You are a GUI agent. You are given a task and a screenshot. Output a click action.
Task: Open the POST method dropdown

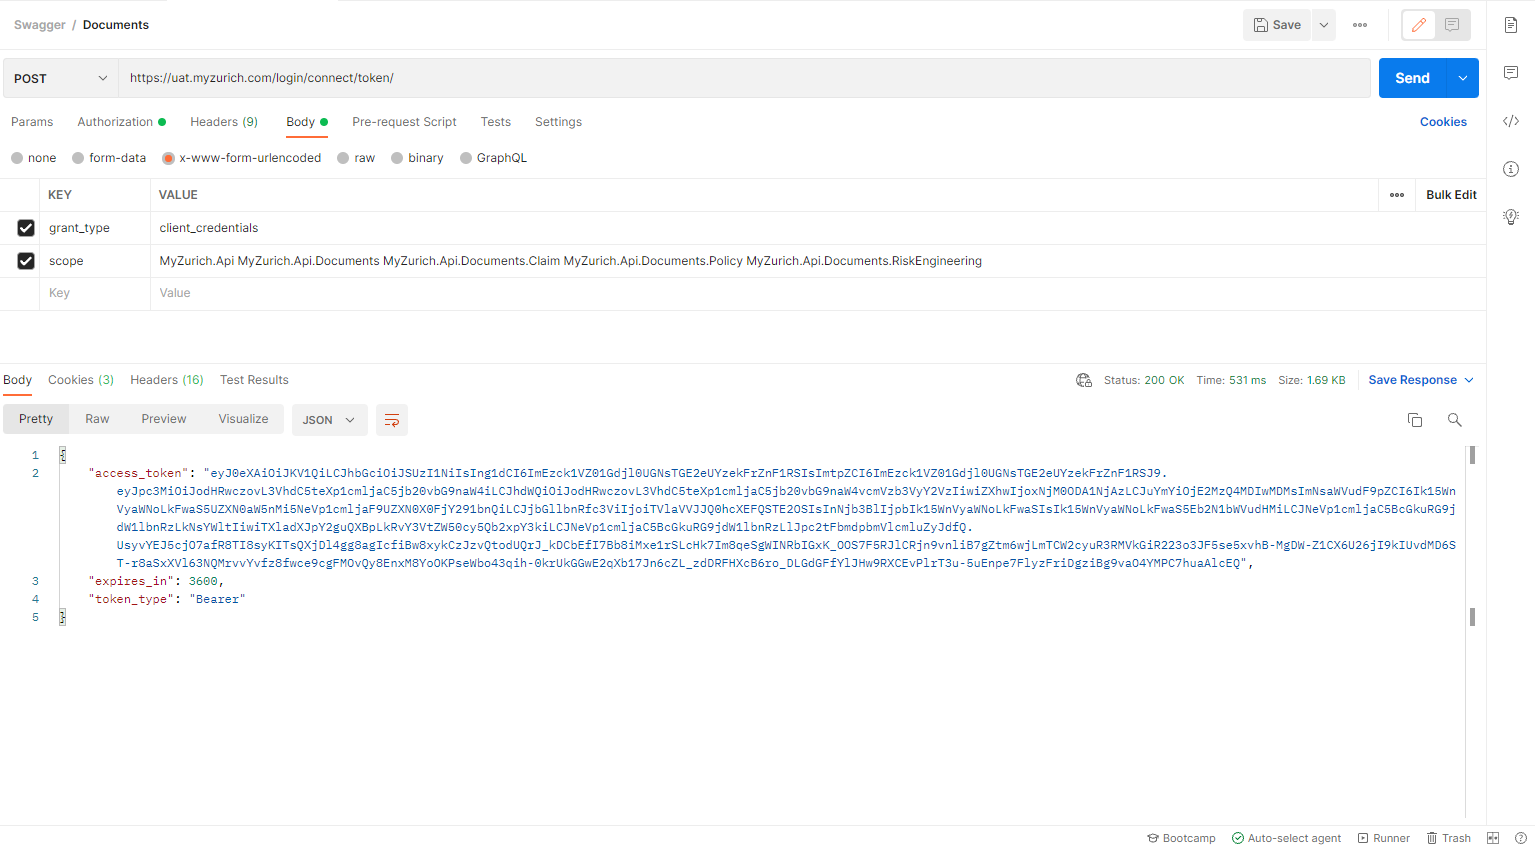(x=61, y=78)
